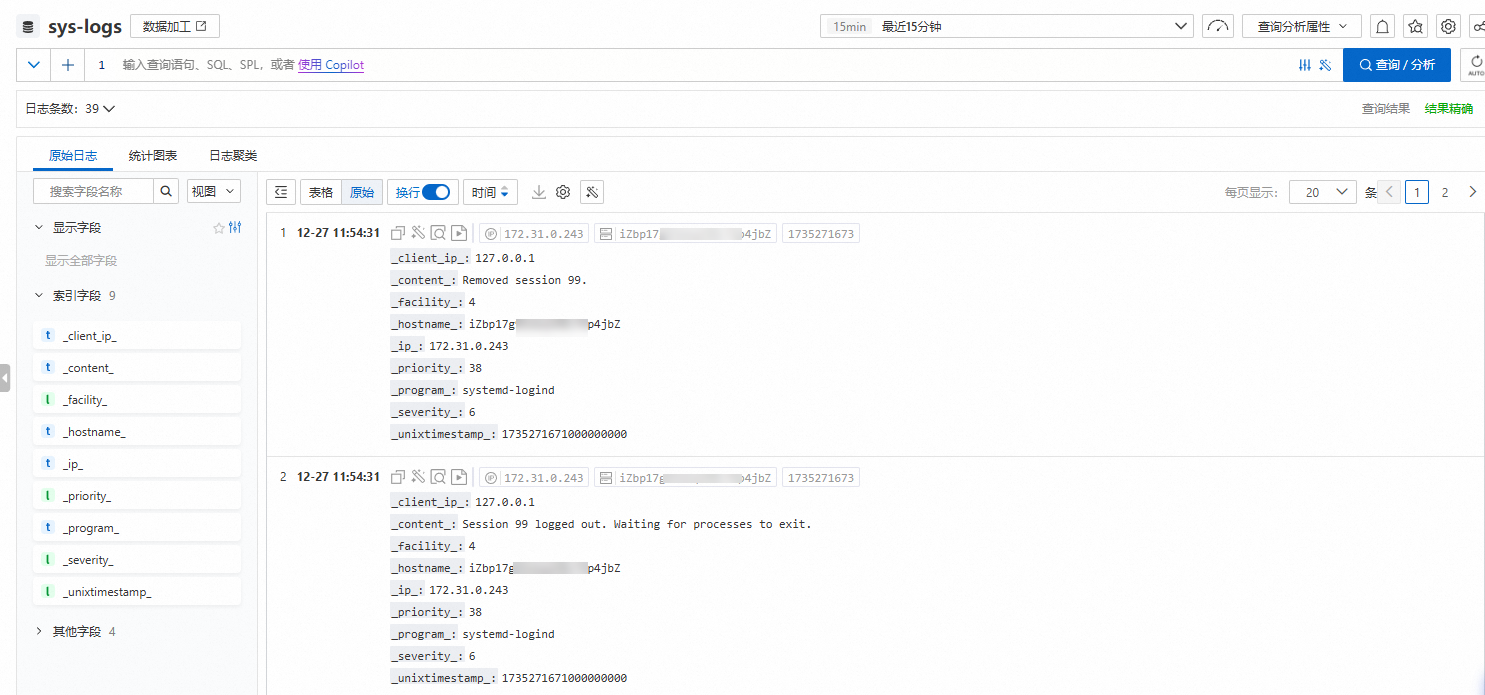Copy log entry 1 with copy icon
This screenshot has width=1485, height=695.
click(x=398, y=233)
